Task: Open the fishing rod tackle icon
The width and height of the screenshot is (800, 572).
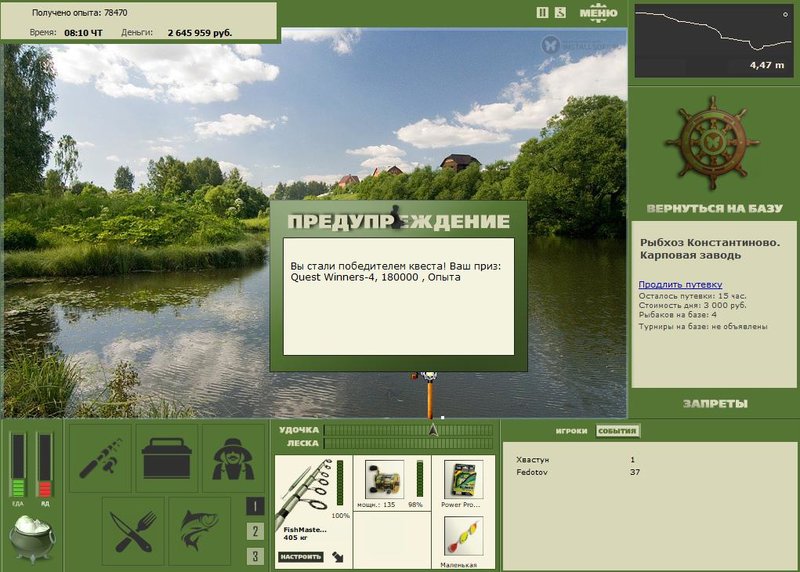Action: (100, 458)
